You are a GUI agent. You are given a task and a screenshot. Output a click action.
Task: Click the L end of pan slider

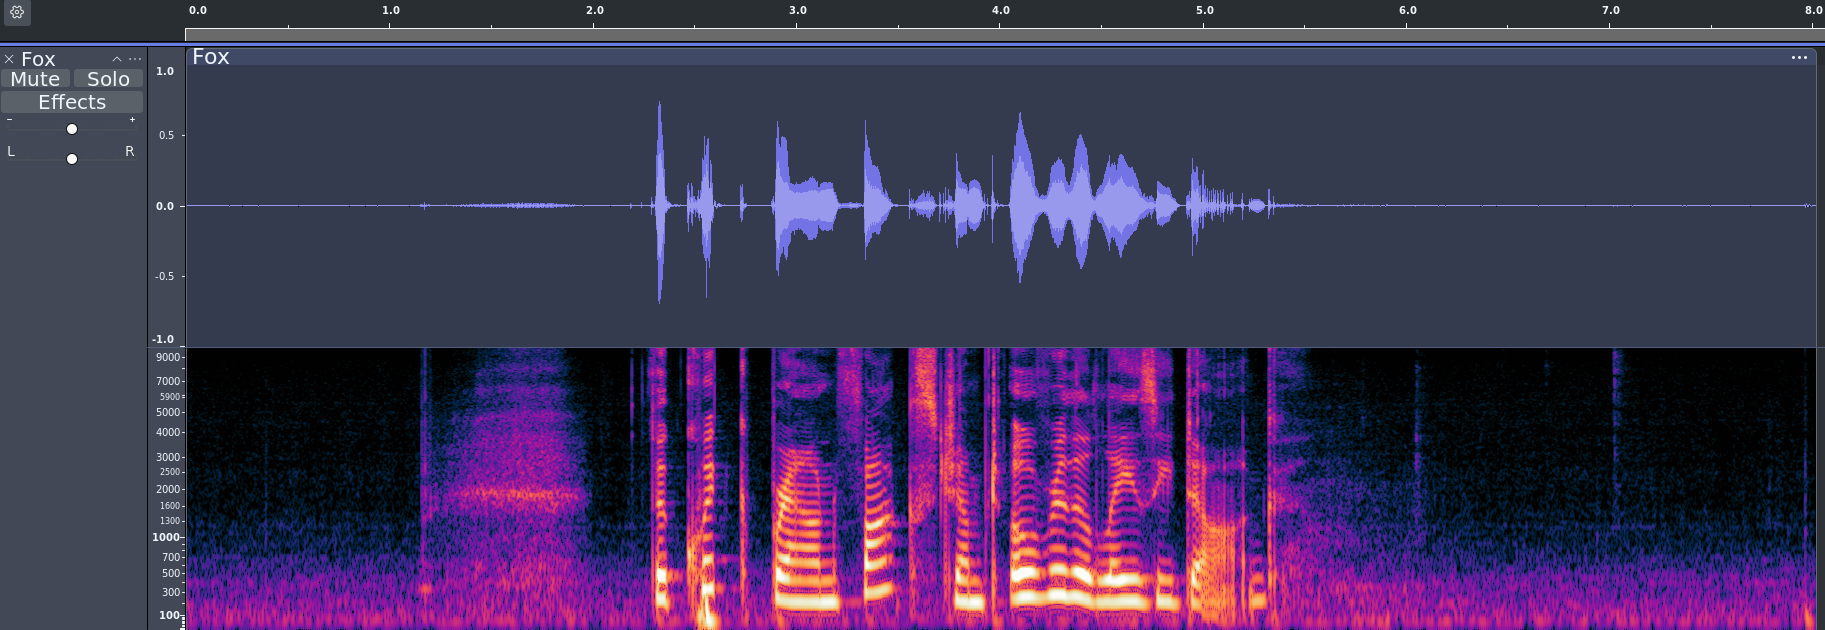11,151
